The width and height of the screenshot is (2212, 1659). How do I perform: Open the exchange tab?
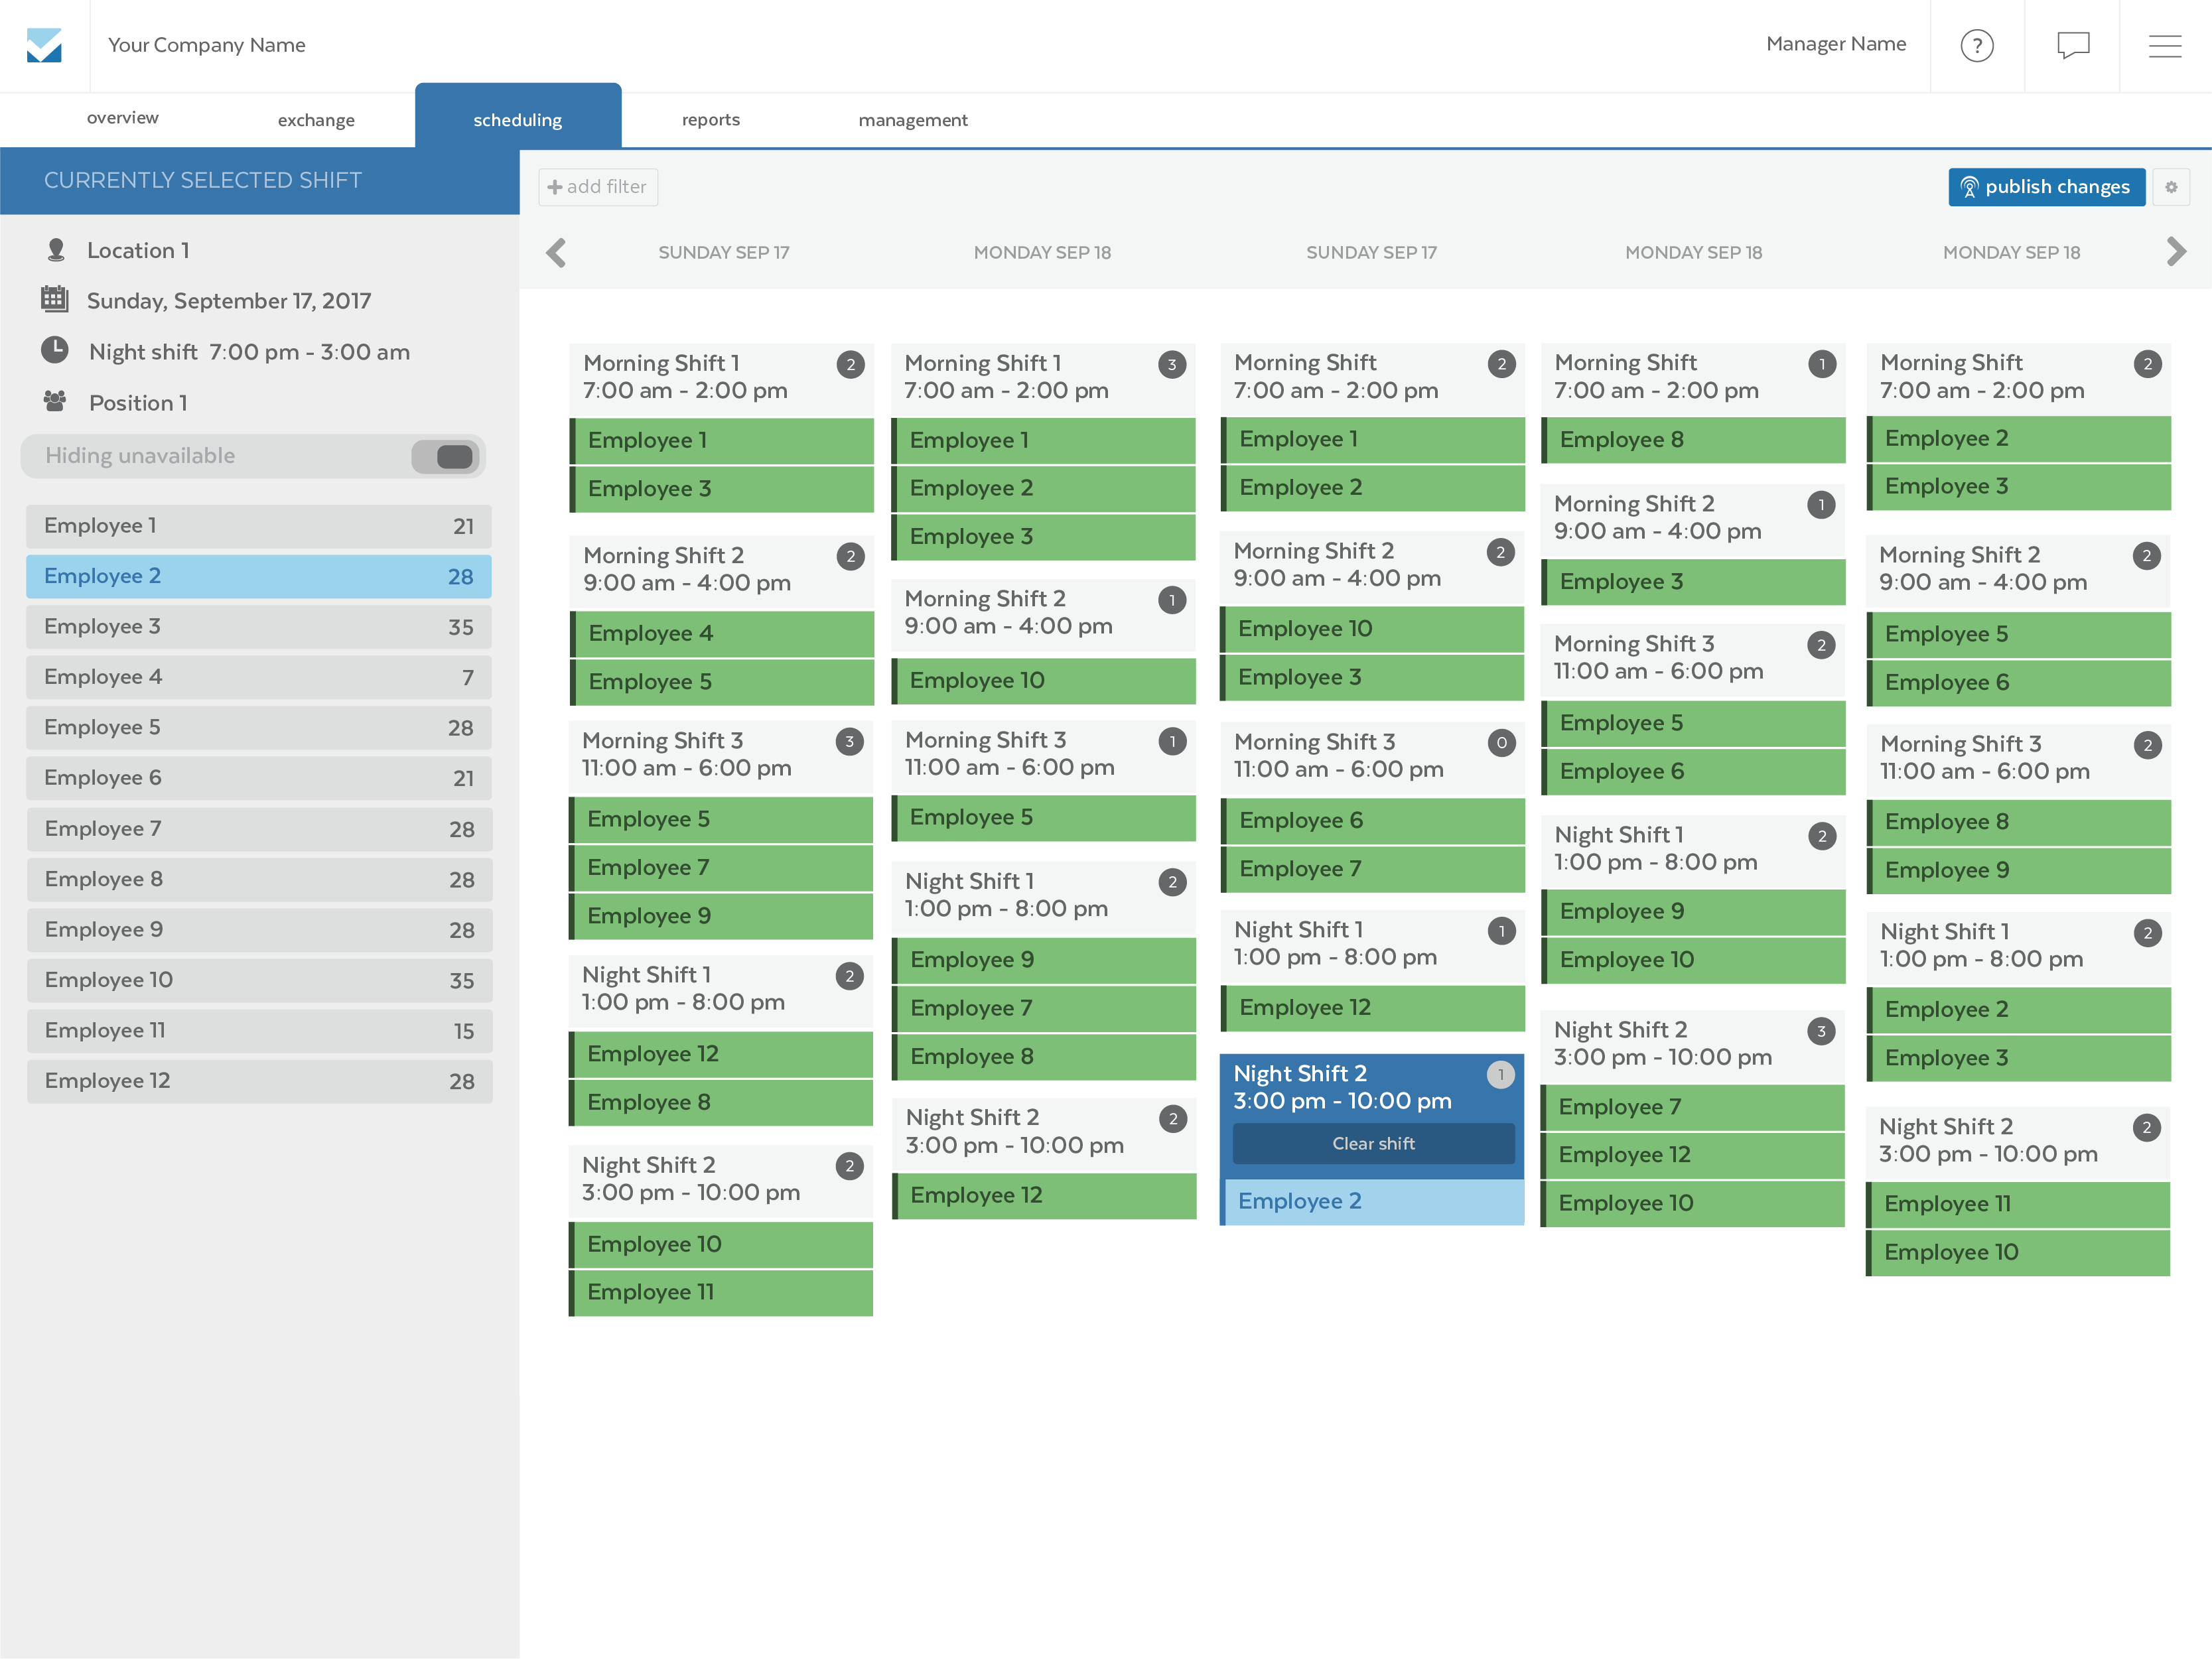click(316, 119)
